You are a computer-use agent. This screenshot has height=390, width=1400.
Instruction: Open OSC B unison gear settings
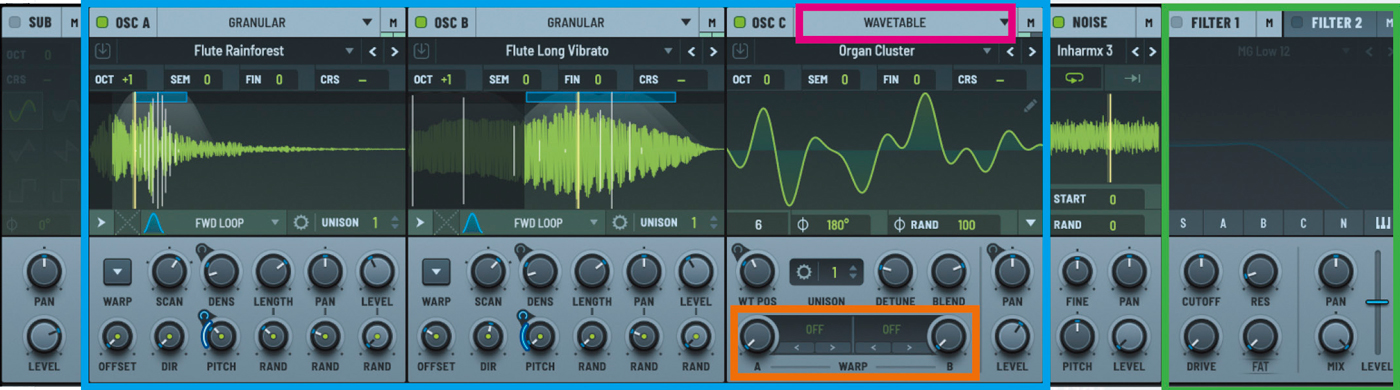coord(619,222)
